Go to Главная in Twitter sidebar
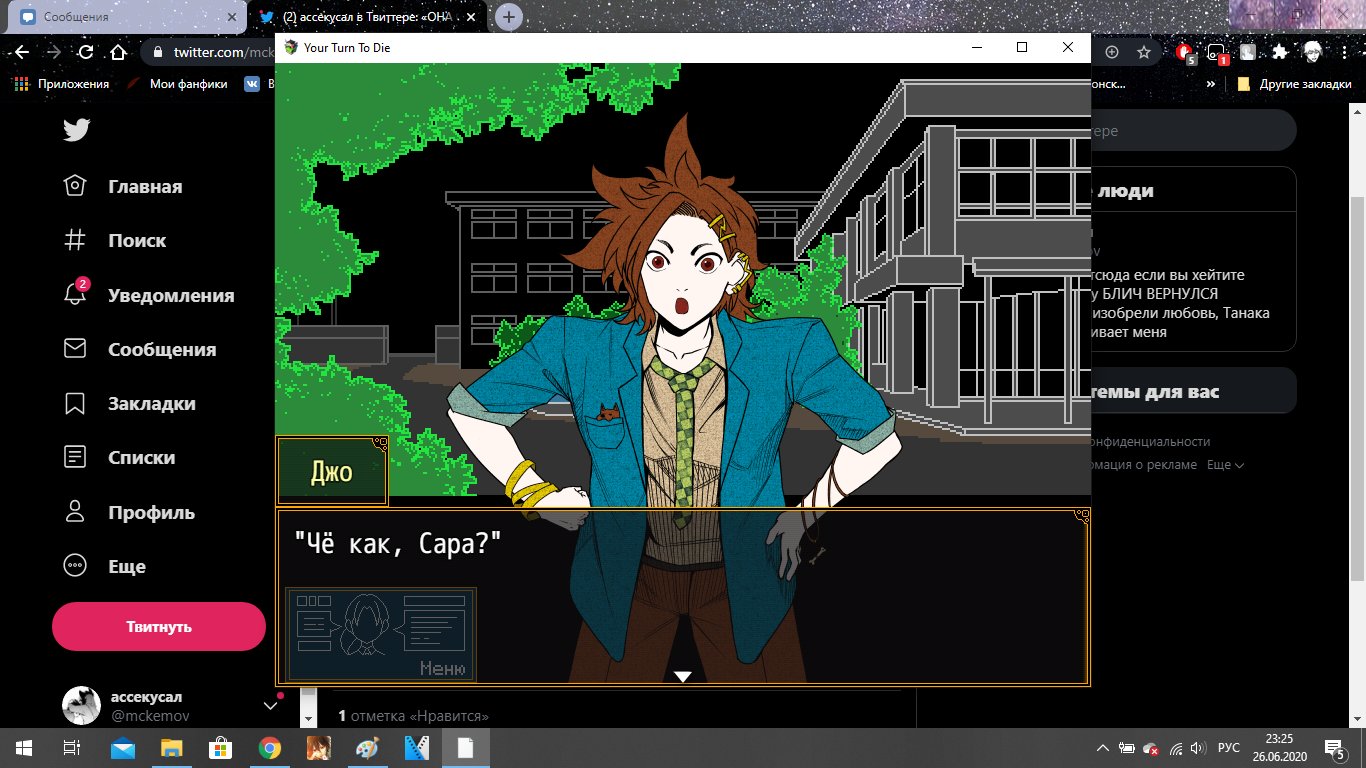The width and height of the screenshot is (1366, 768). click(122, 187)
